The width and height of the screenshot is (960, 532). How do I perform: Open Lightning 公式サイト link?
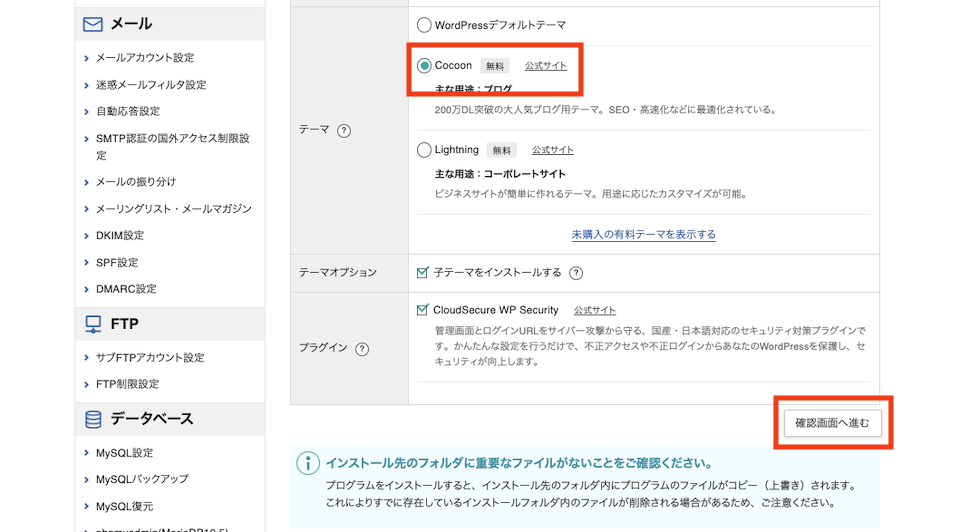click(x=552, y=150)
